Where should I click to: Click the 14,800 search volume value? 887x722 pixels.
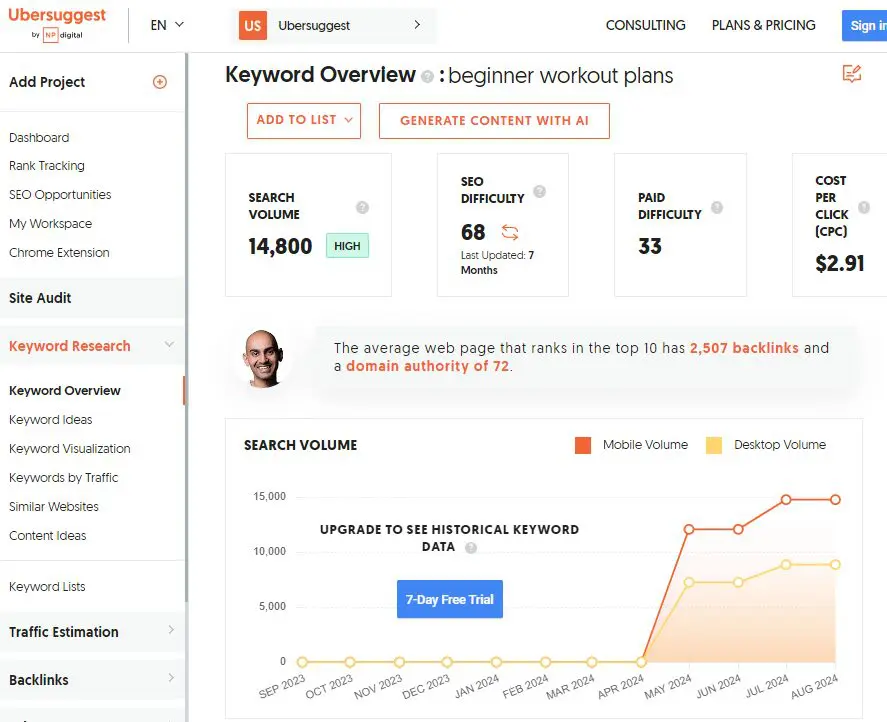[x=280, y=246]
